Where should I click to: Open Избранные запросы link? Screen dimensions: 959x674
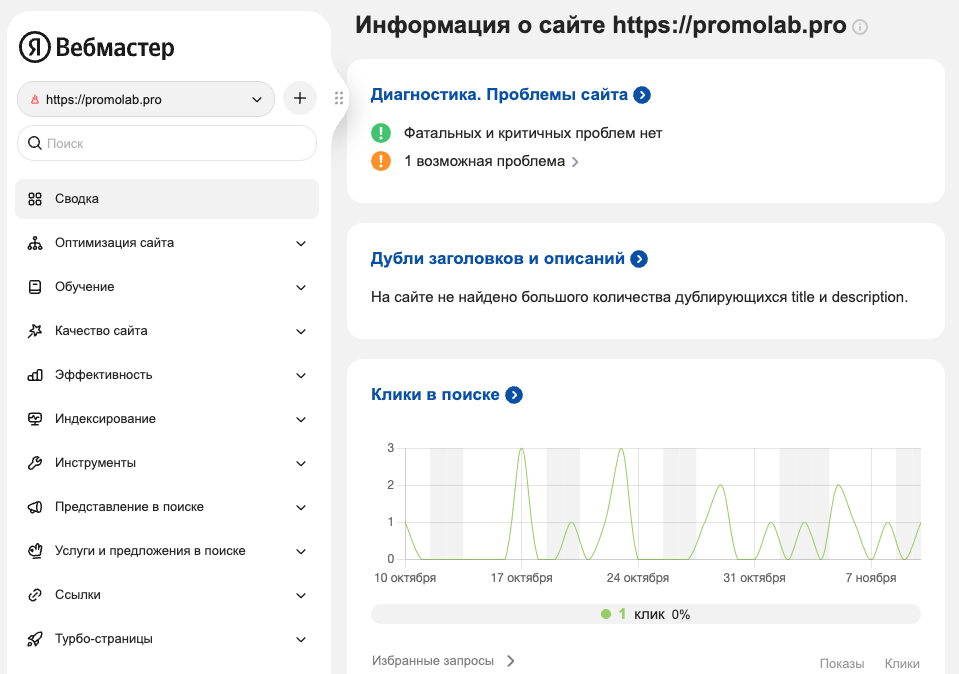(x=444, y=661)
